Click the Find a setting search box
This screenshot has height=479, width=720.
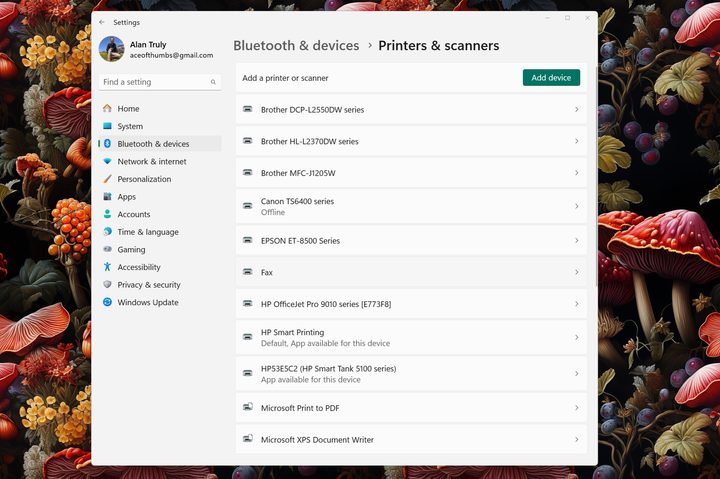160,82
